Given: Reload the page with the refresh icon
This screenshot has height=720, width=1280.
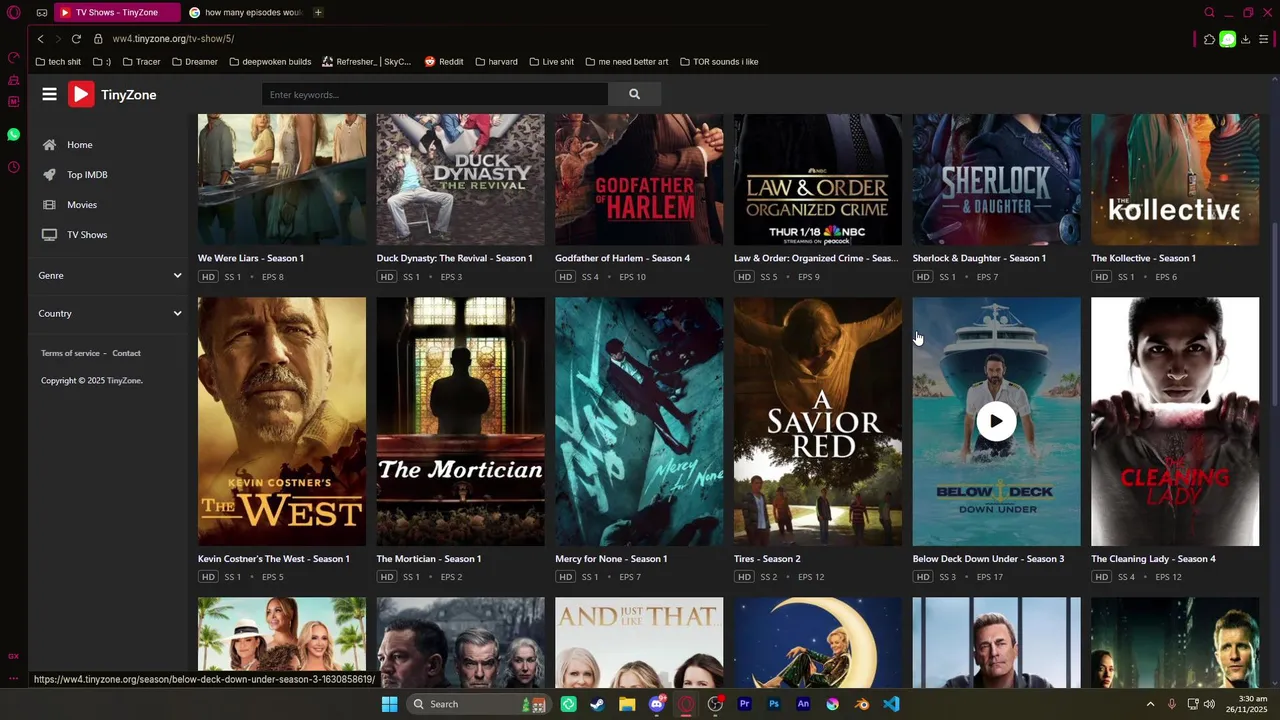Looking at the screenshot, I should (x=76, y=39).
